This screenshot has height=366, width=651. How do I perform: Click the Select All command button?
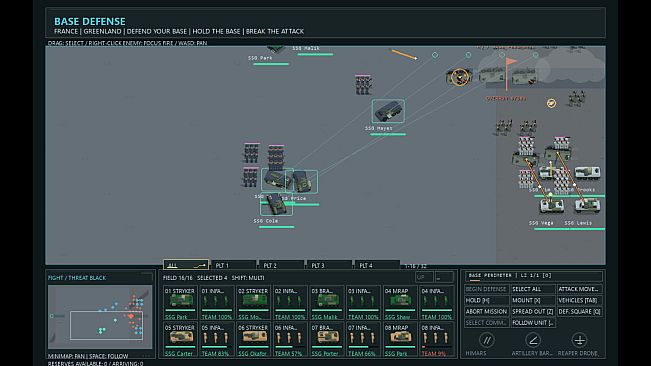coord(533,289)
